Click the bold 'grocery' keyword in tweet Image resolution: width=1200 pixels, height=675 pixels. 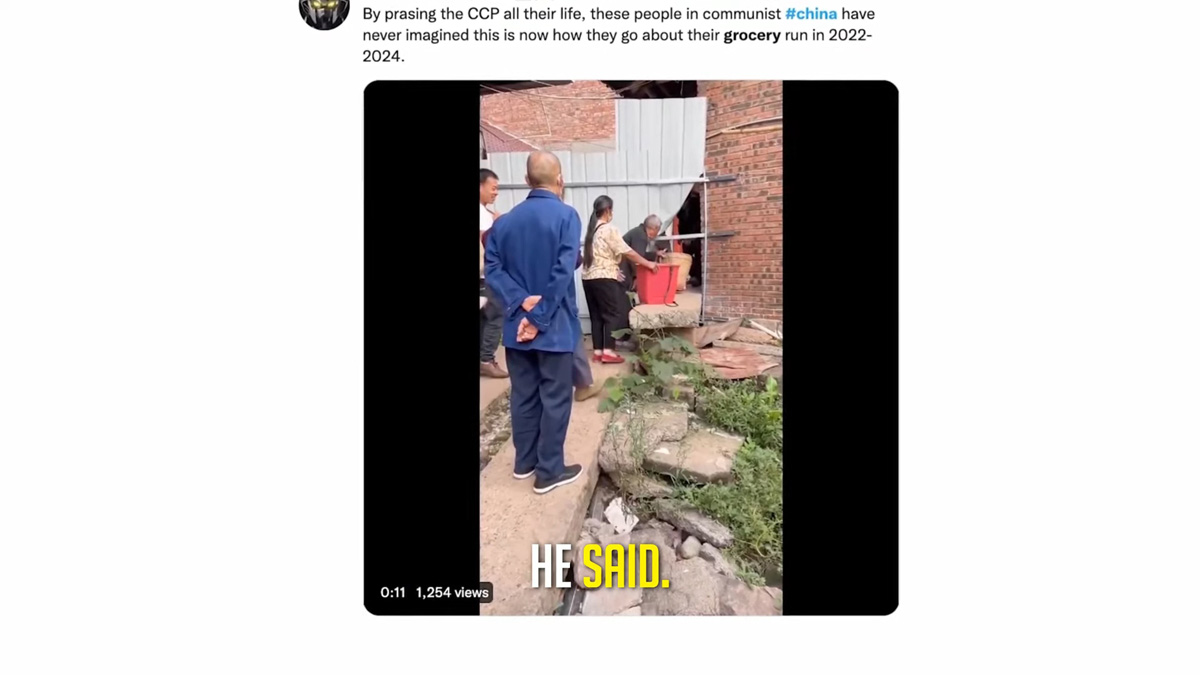752,35
